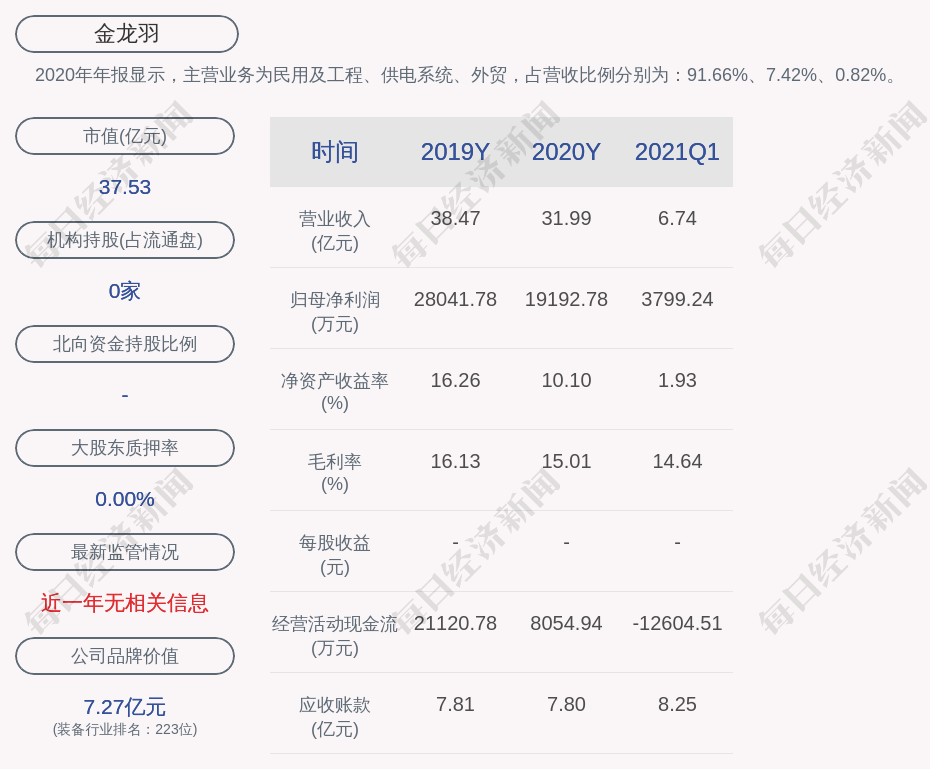Click the 毛利率(%) row label
930x769 pixels.
click(335, 473)
